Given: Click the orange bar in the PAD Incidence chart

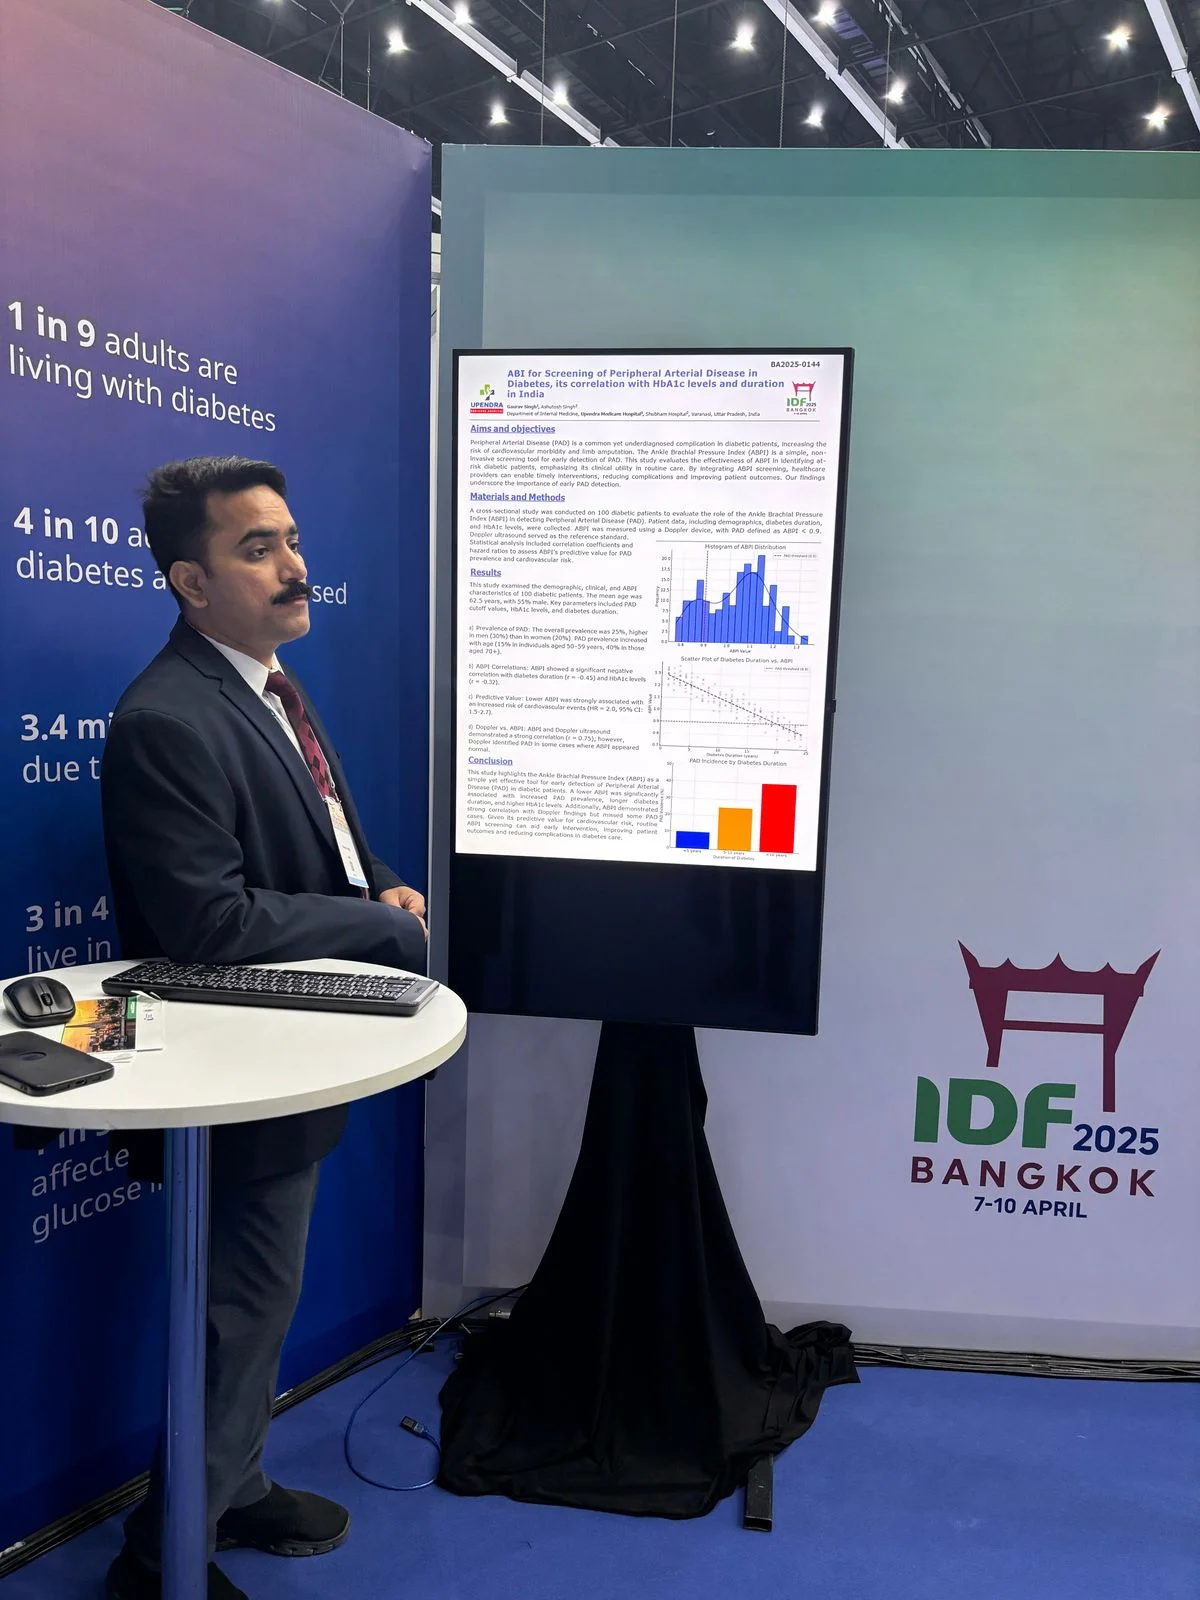Looking at the screenshot, I should [735, 830].
